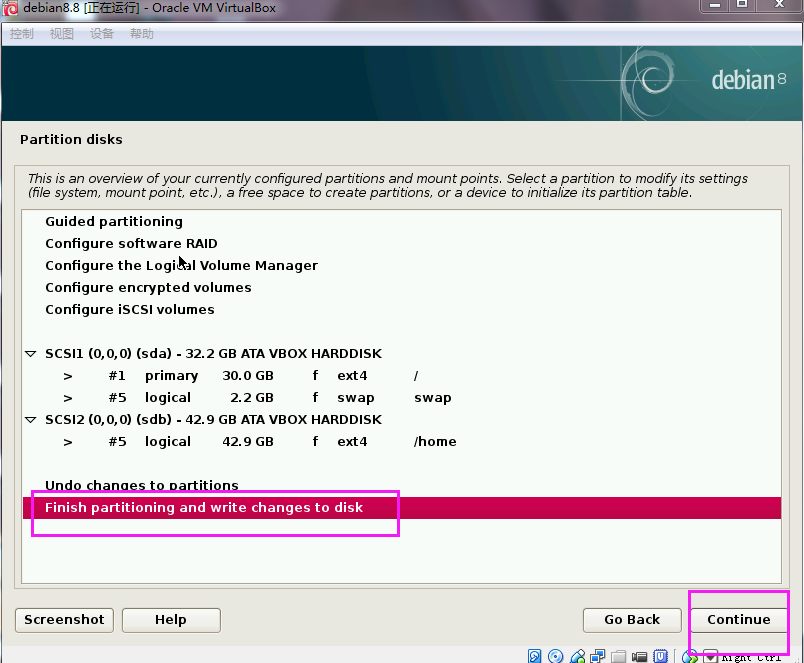Click the video capture status icon

coord(640,657)
